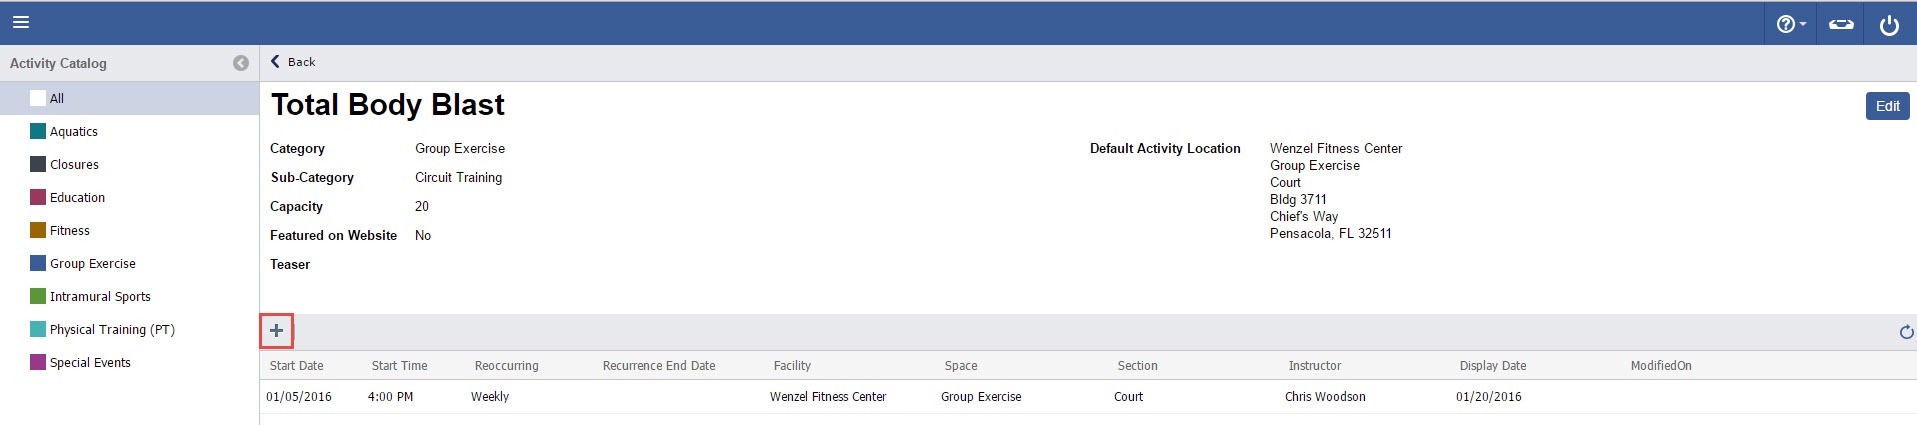1917x425 pixels.
Task: Go back using the Back link
Action: (293, 62)
